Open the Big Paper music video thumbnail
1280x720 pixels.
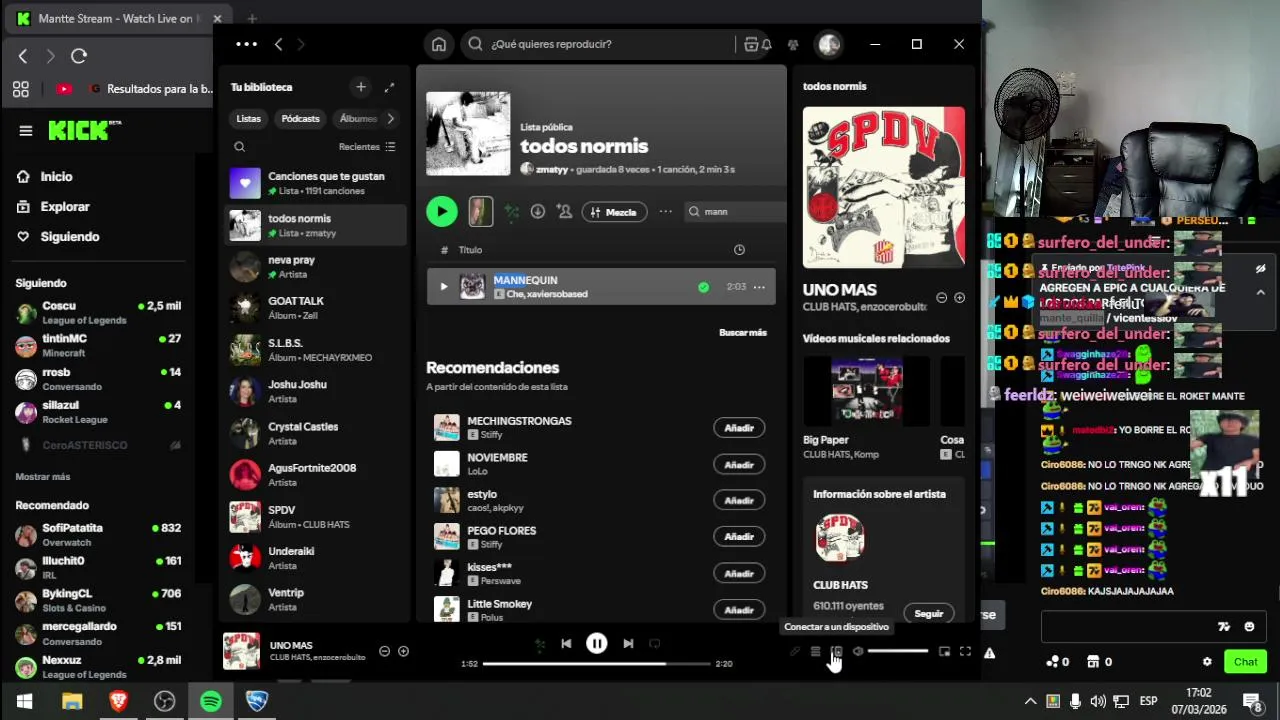(866, 391)
